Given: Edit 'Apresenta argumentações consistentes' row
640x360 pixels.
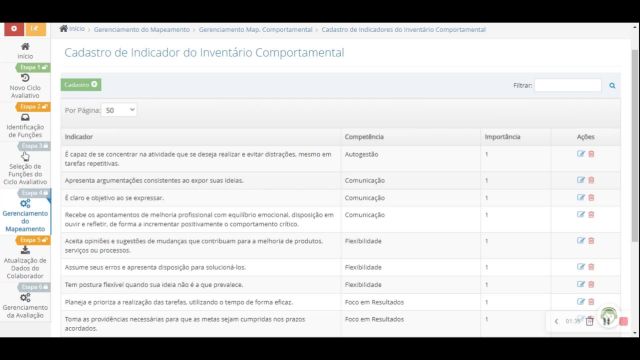Looking at the screenshot, I should point(581,180).
